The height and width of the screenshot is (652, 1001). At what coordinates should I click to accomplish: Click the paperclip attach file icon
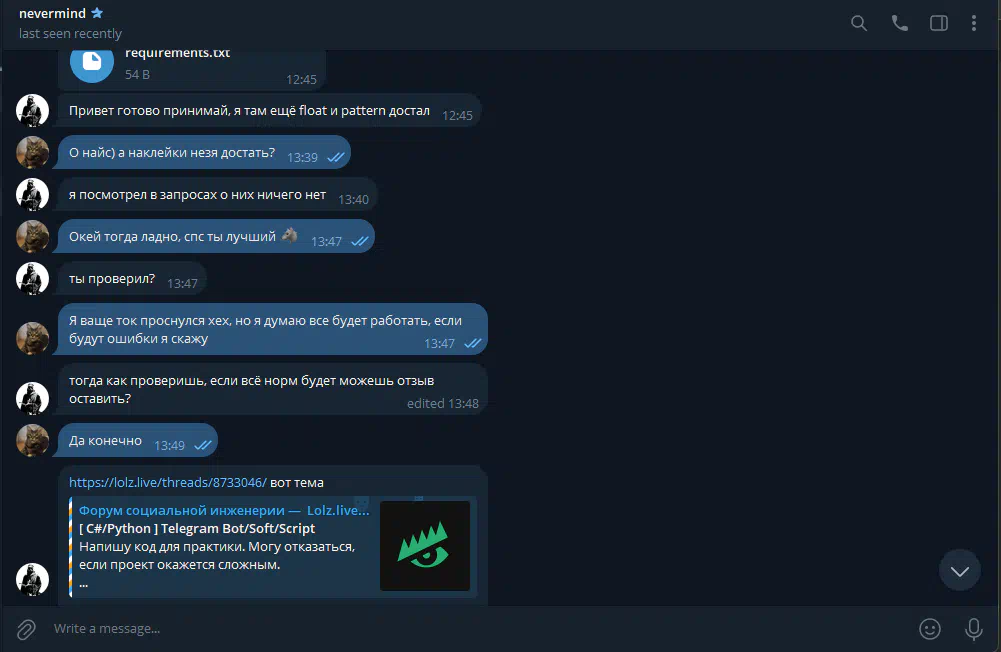pos(26,629)
